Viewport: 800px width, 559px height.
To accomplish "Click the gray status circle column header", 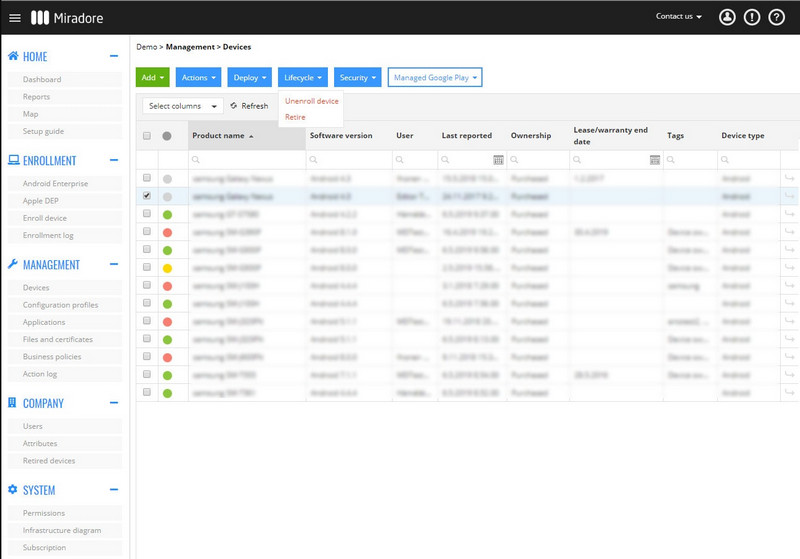I will [x=167, y=136].
